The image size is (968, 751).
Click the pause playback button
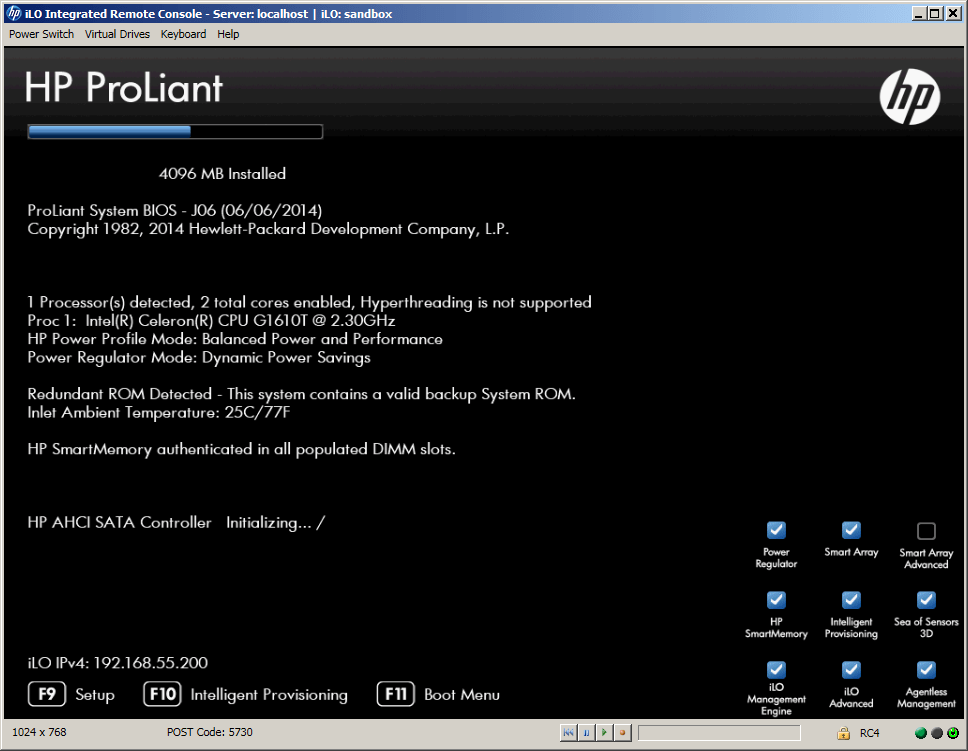(x=586, y=732)
